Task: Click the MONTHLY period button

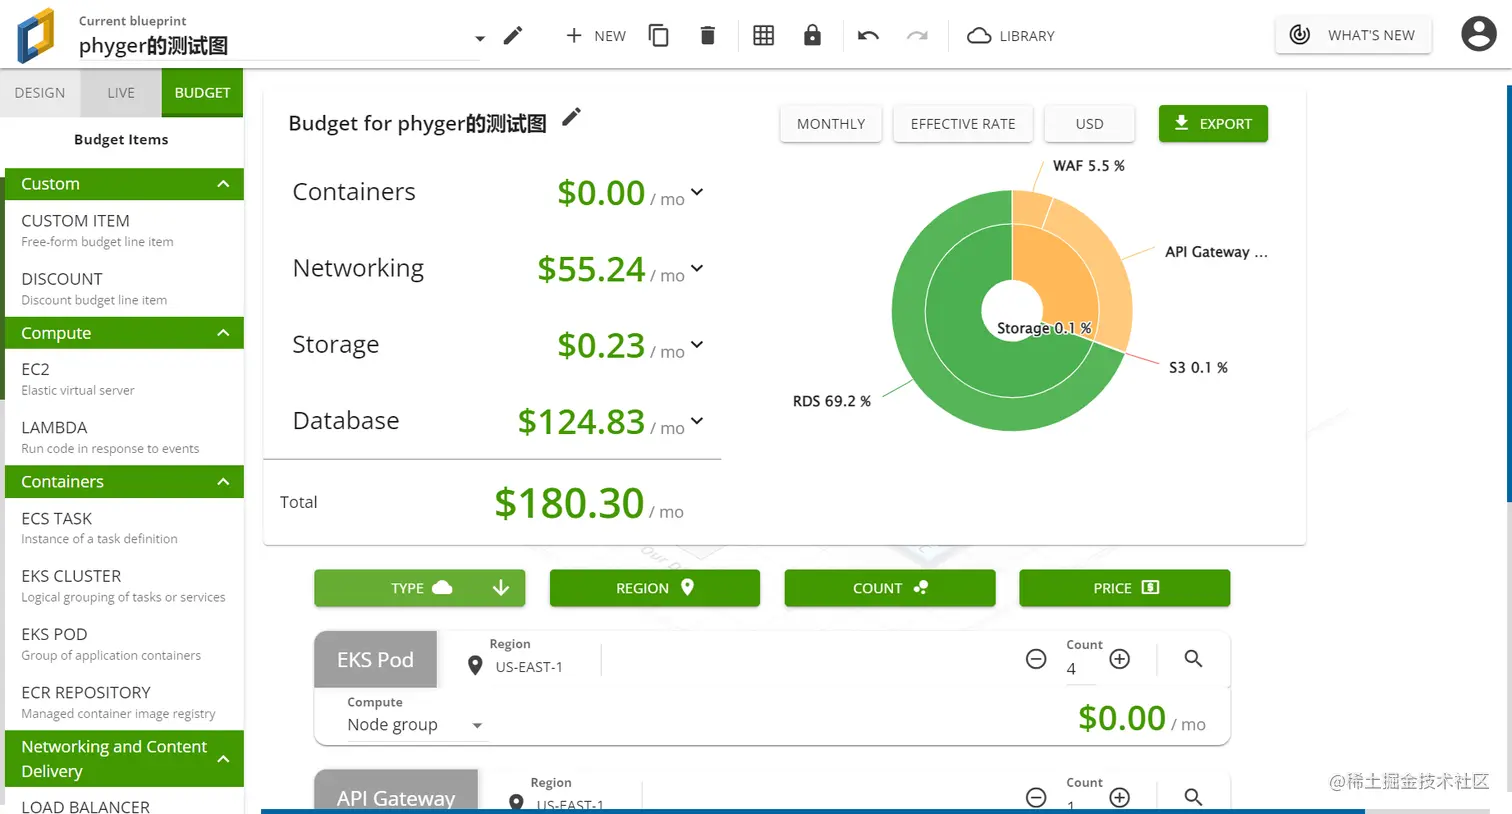Action: pos(831,124)
